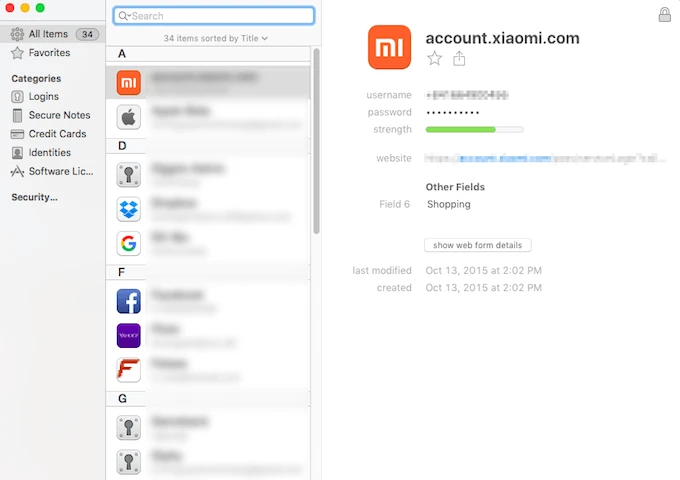Select the Yahoo entry icon in list
This screenshot has height=480, width=680.
pos(128,336)
